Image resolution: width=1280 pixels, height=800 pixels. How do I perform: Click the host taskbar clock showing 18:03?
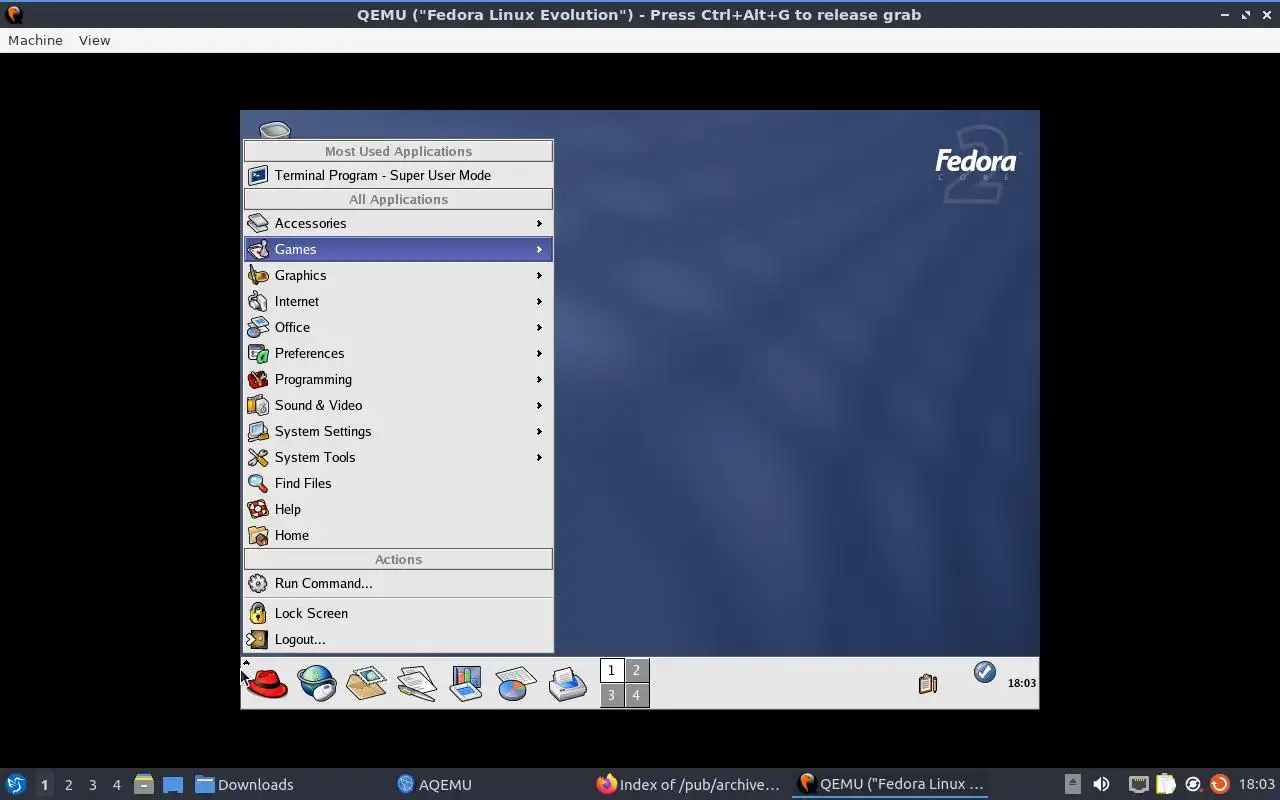pos(1256,784)
